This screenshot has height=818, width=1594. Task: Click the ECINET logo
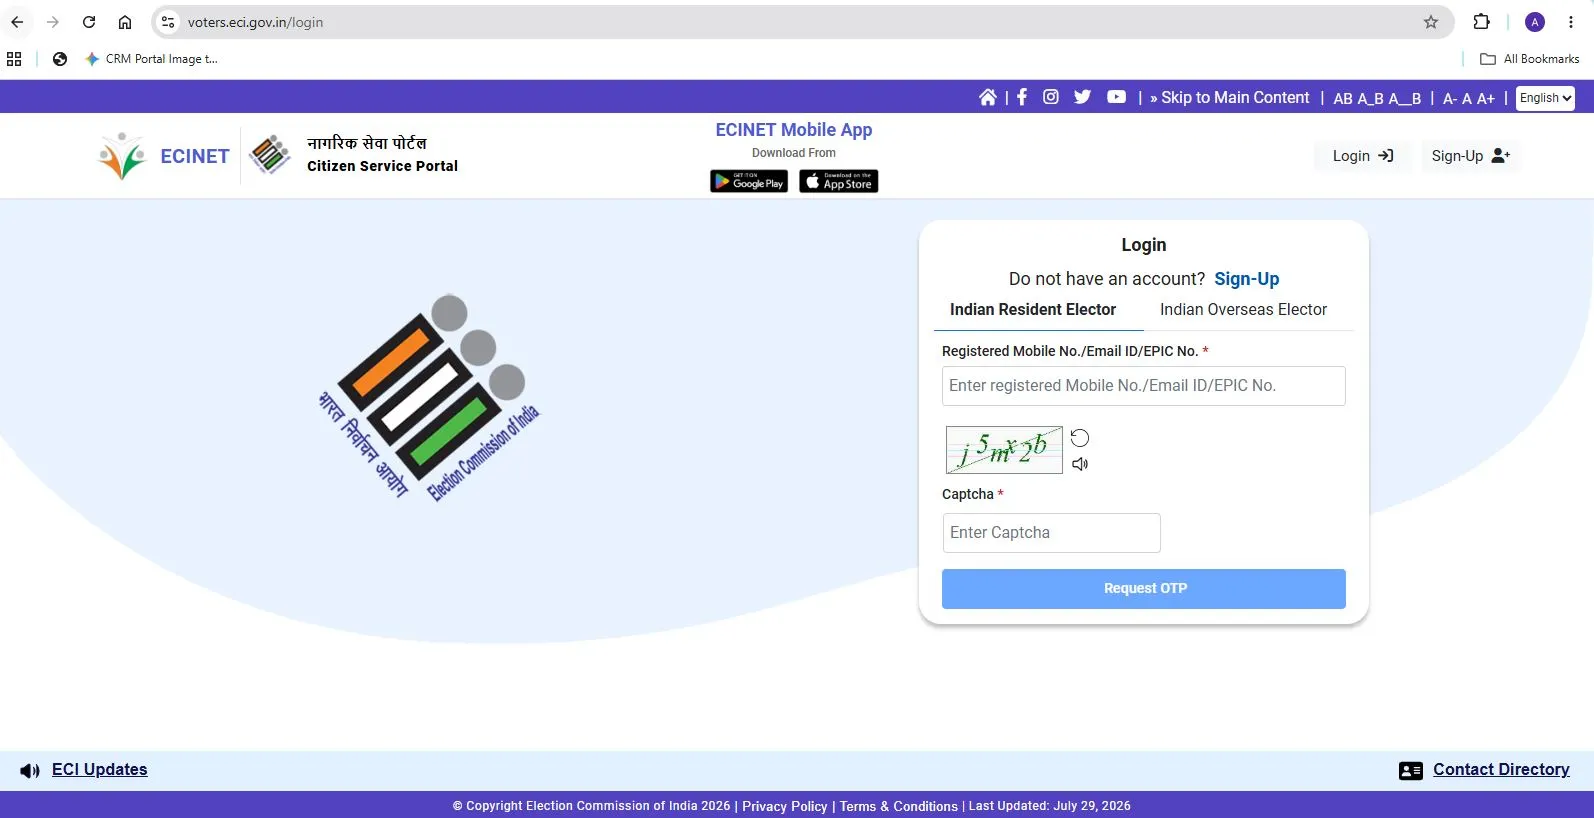click(x=164, y=156)
